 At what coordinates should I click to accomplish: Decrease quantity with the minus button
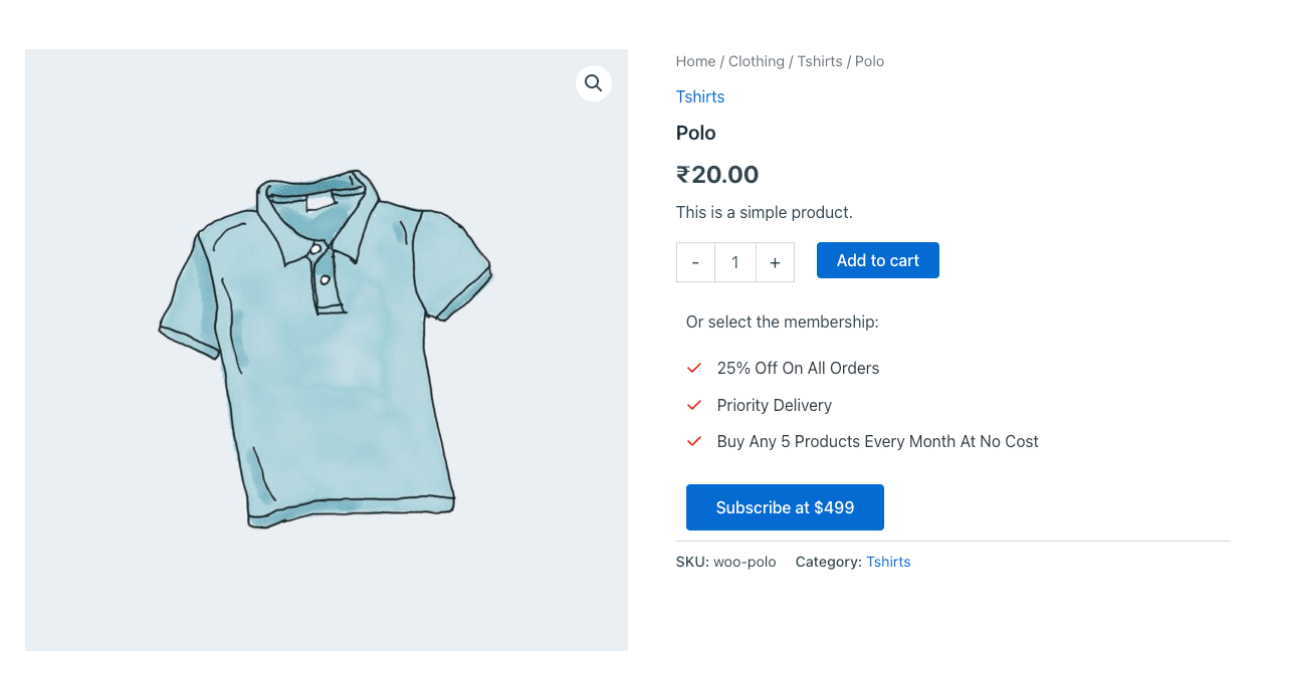point(696,262)
